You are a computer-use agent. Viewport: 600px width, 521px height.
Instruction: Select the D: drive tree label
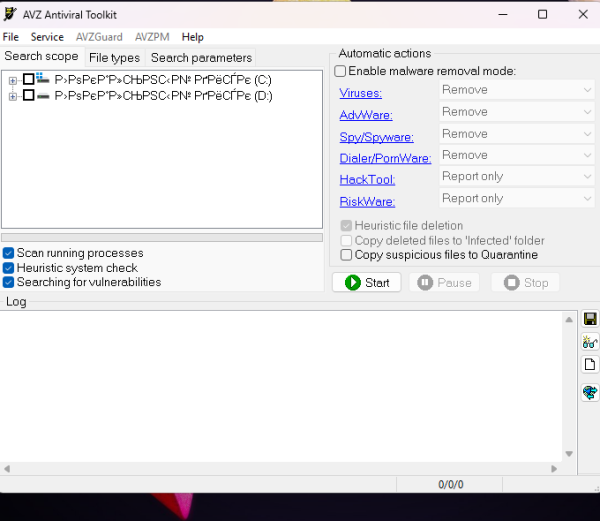(163, 96)
